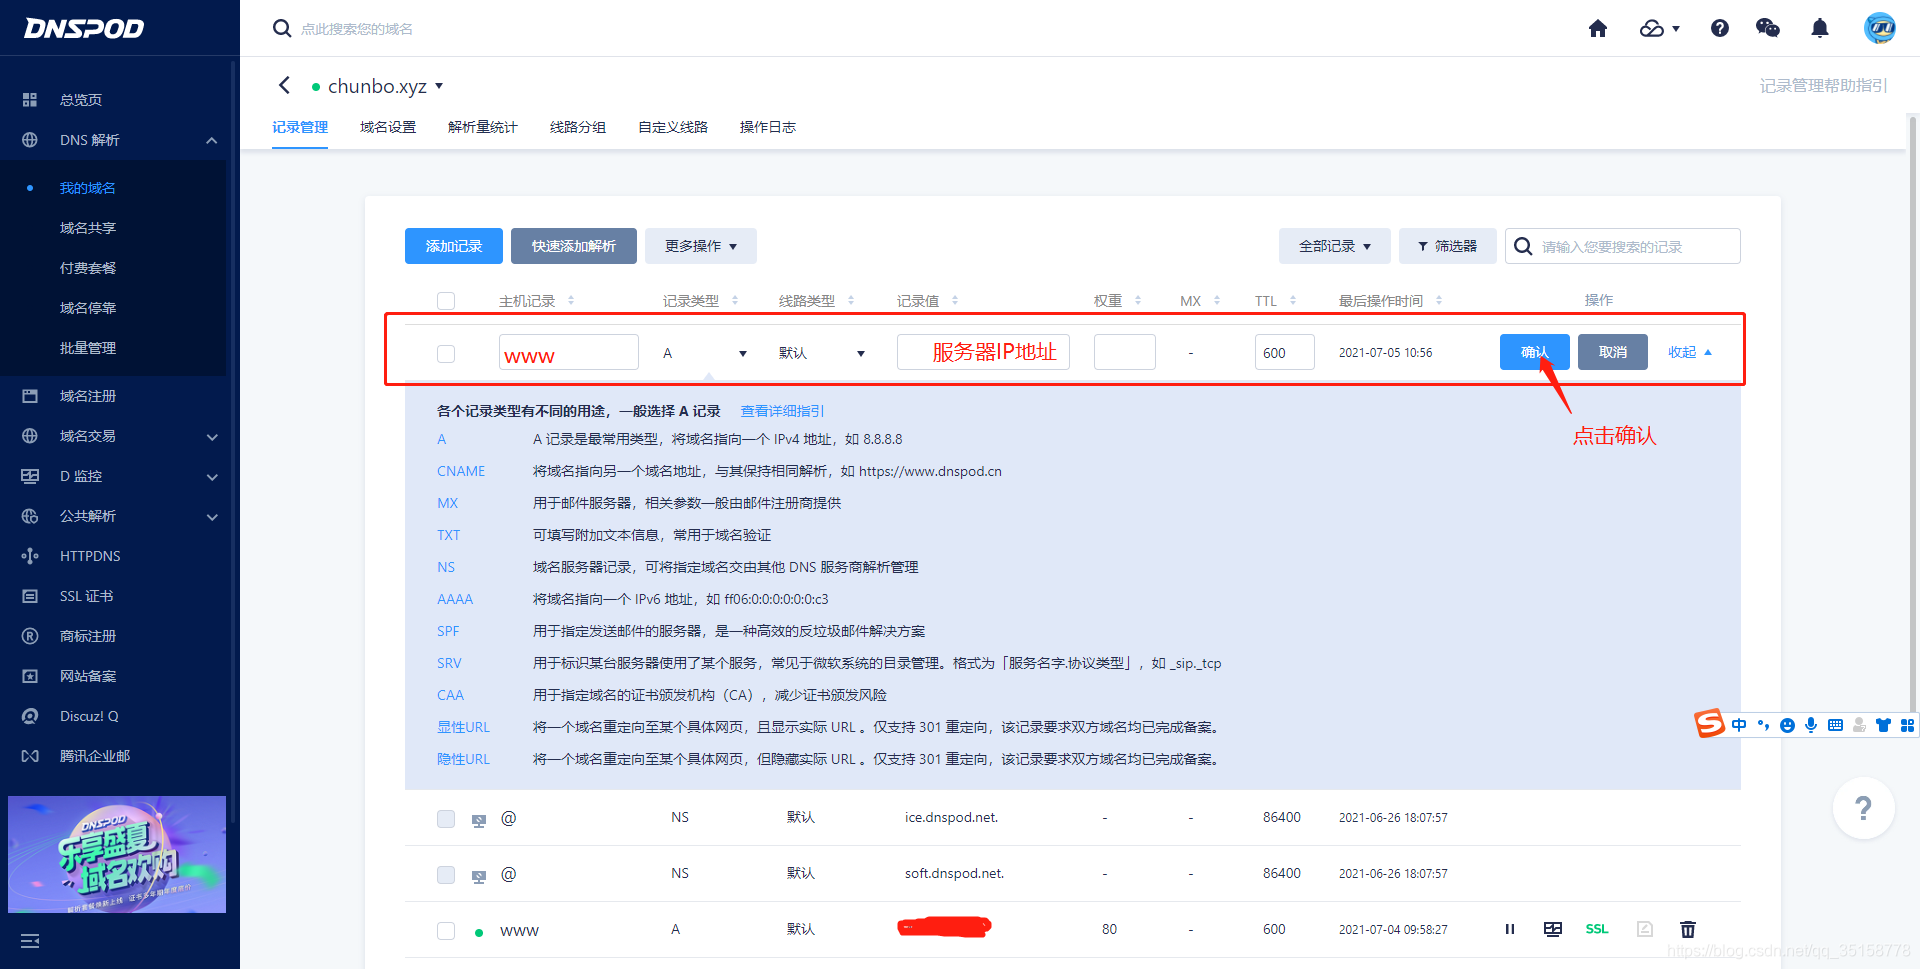Switch to 解析量统计 tab

point(483,127)
